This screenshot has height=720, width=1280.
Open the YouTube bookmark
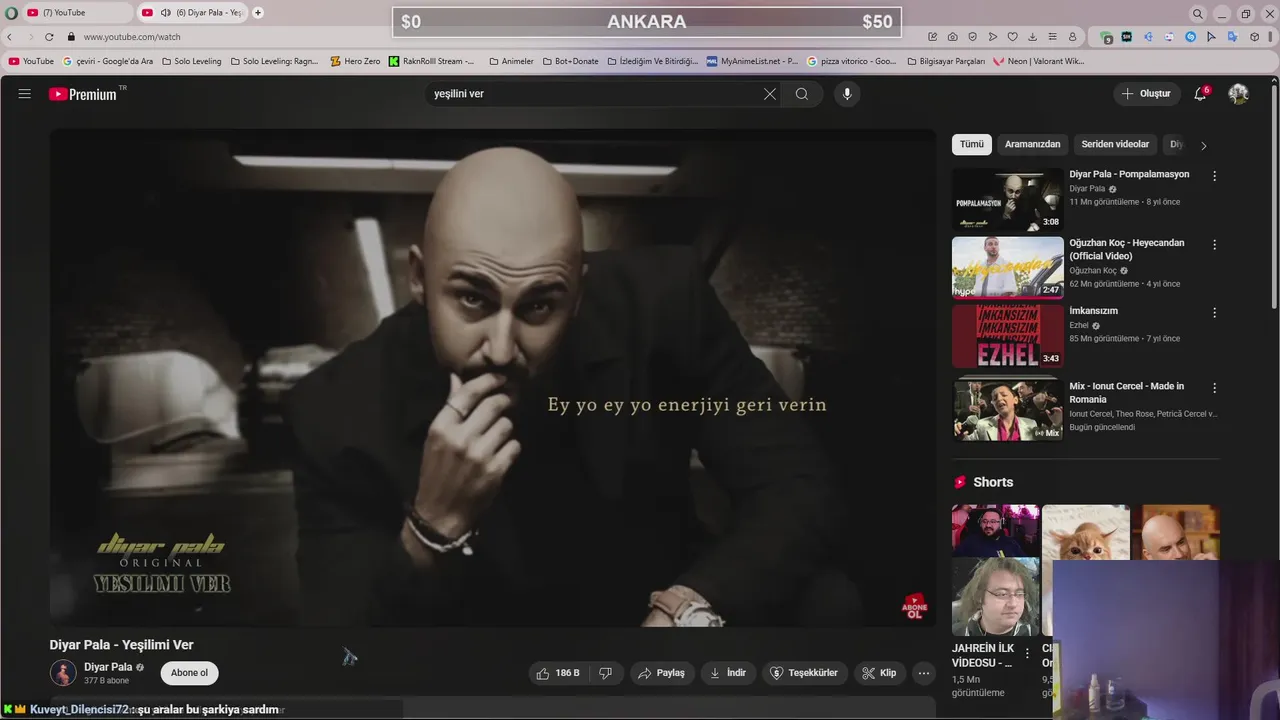[31, 61]
